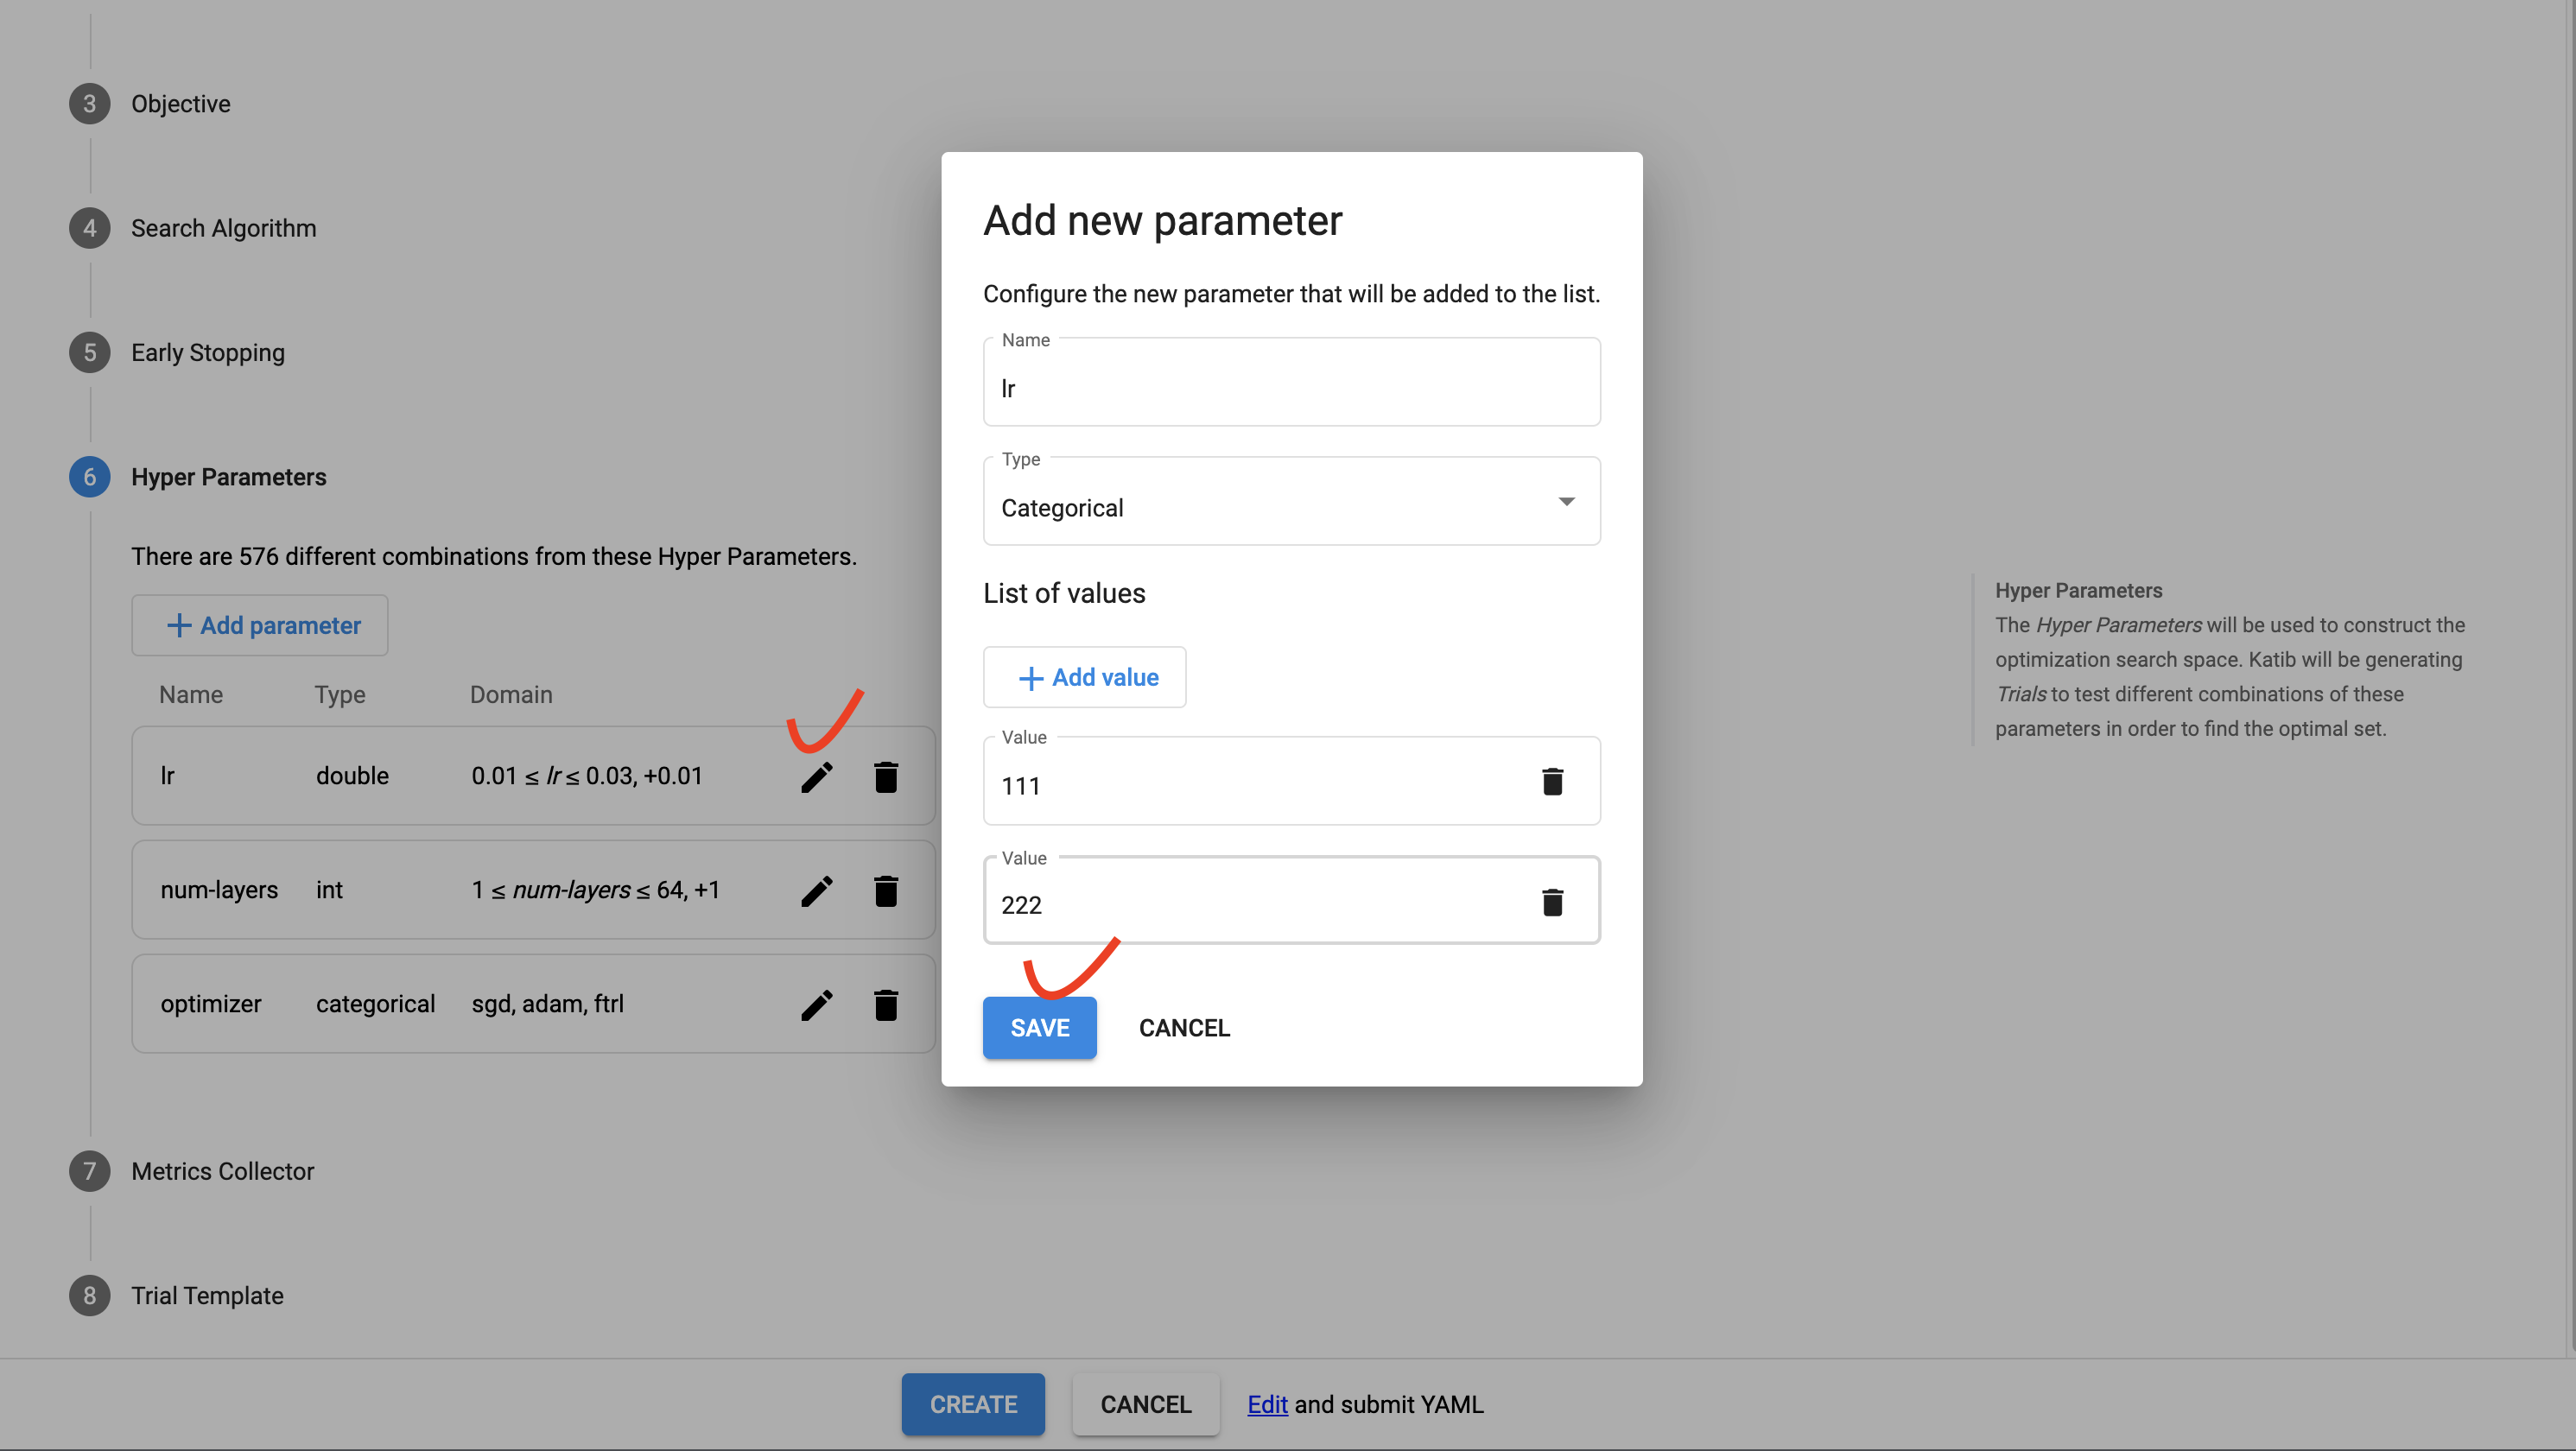The image size is (2576, 1451).
Task: Delete the num-layers parameter row
Action: tap(885, 891)
